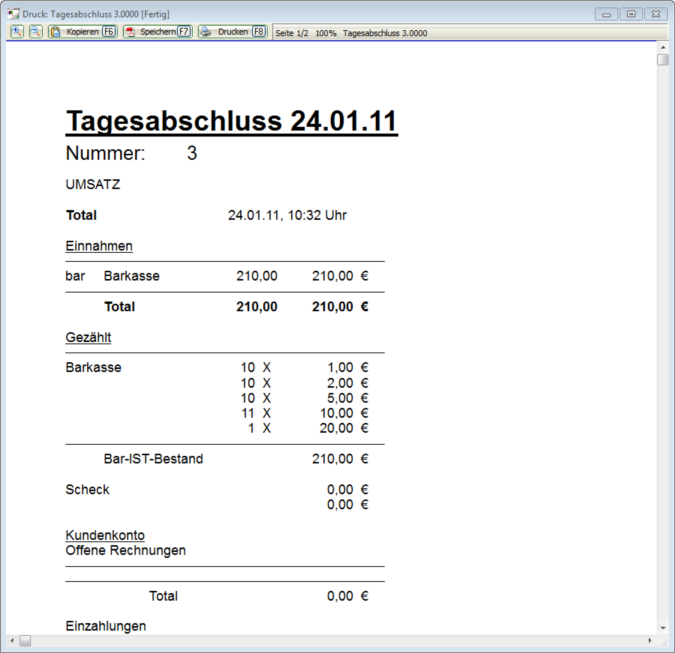Click the vertical scrollbar up arrow
Image resolution: width=675 pixels, height=653 pixels.
pyautogui.click(x=662, y=47)
